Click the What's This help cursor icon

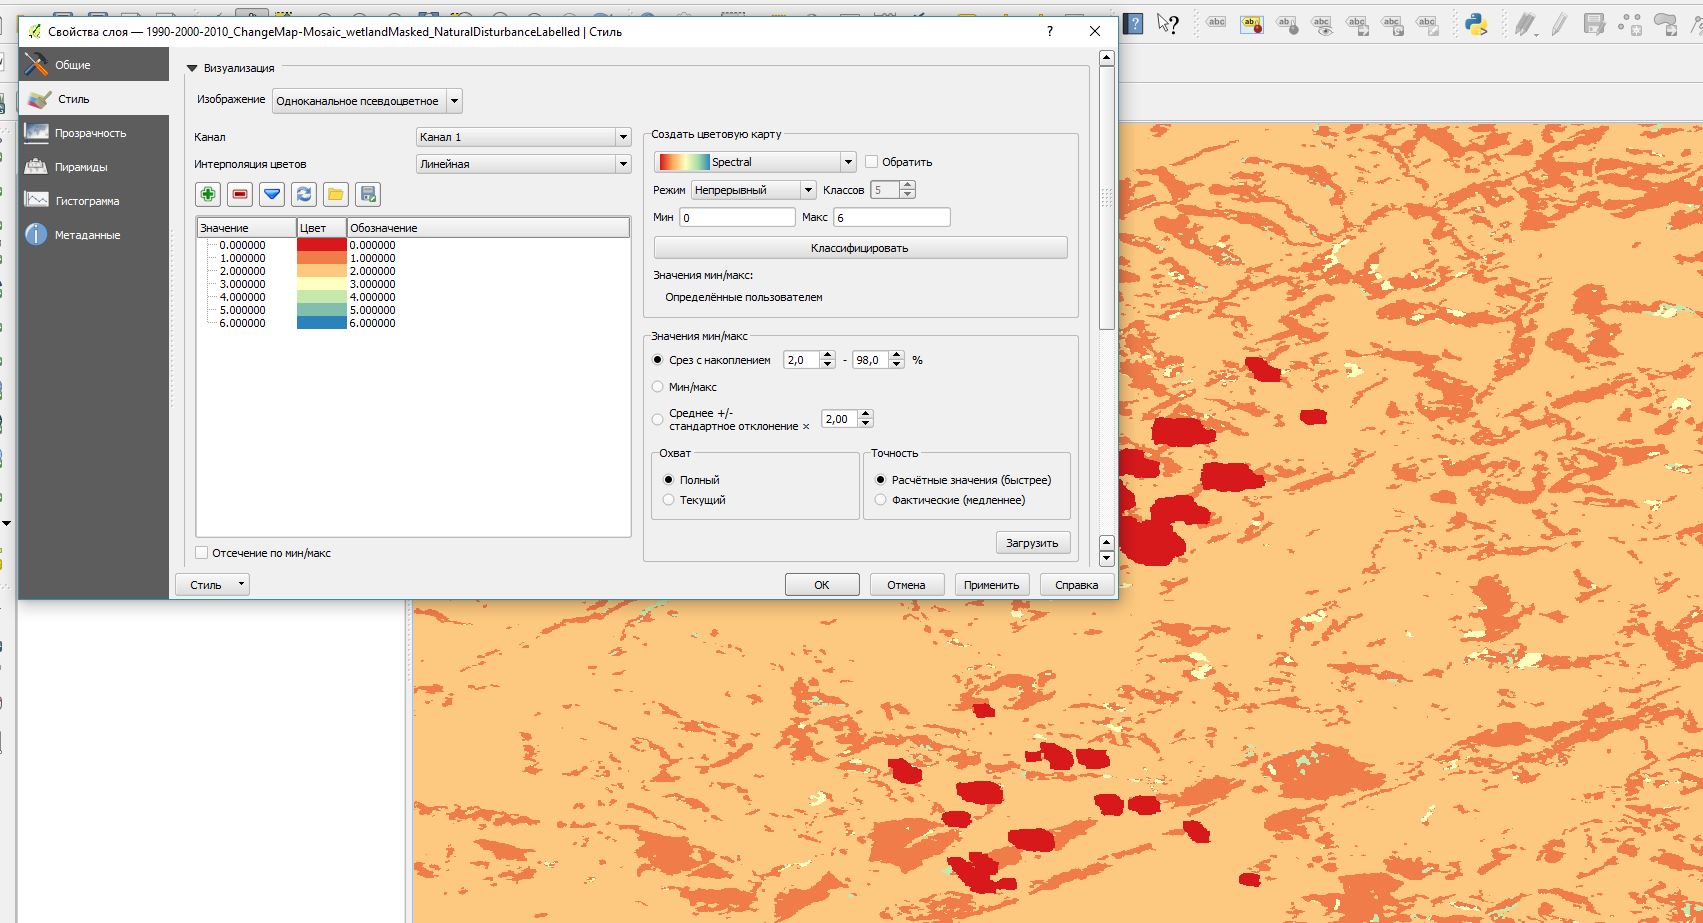pos(1167,24)
